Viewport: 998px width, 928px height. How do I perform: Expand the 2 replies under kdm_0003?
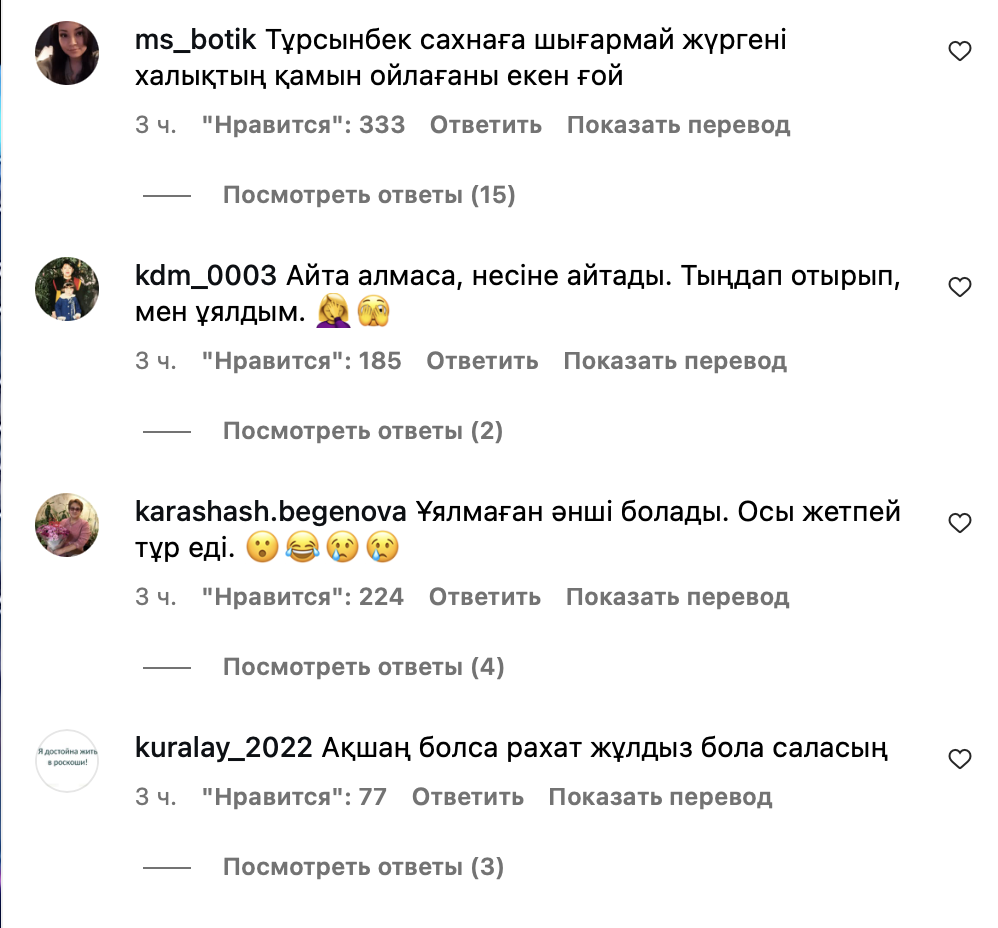click(363, 431)
